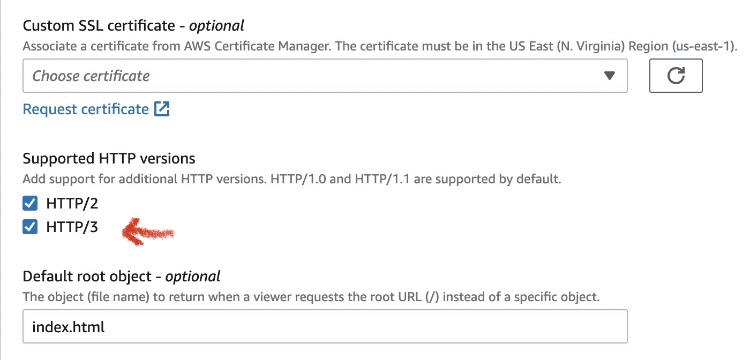The height and width of the screenshot is (360, 749).
Task: Open the Request certificate link
Action: pos(86,109)
